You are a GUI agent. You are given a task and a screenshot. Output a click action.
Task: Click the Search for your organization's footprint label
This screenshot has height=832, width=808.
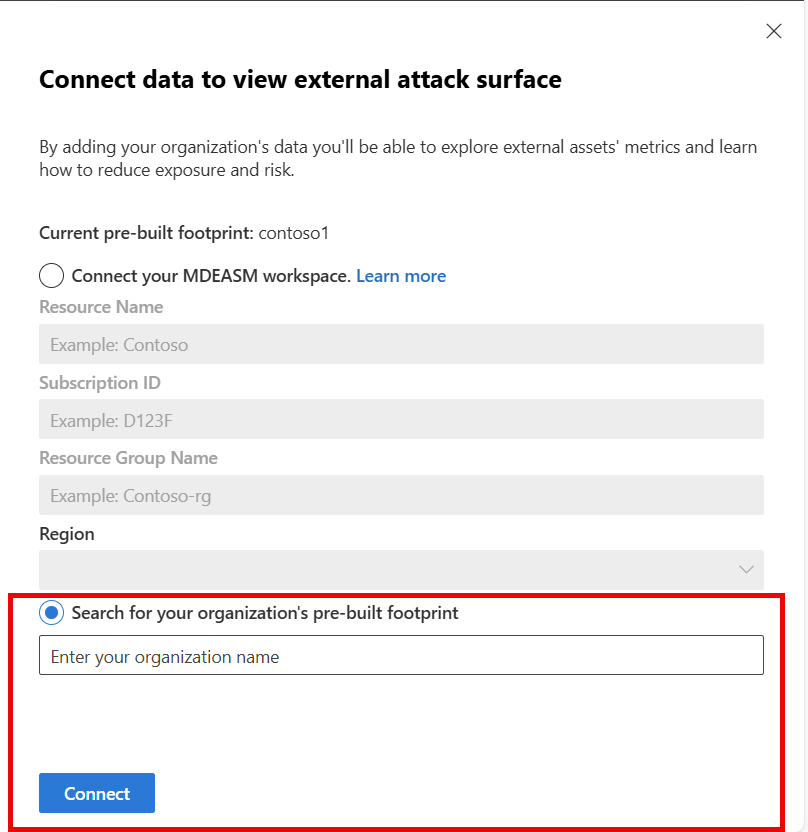pos(265,612)
